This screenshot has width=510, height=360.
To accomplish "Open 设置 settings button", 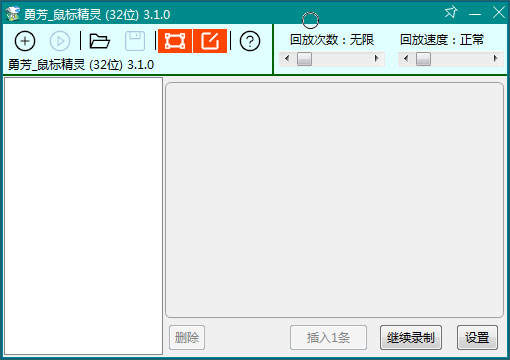I will 477,338.
